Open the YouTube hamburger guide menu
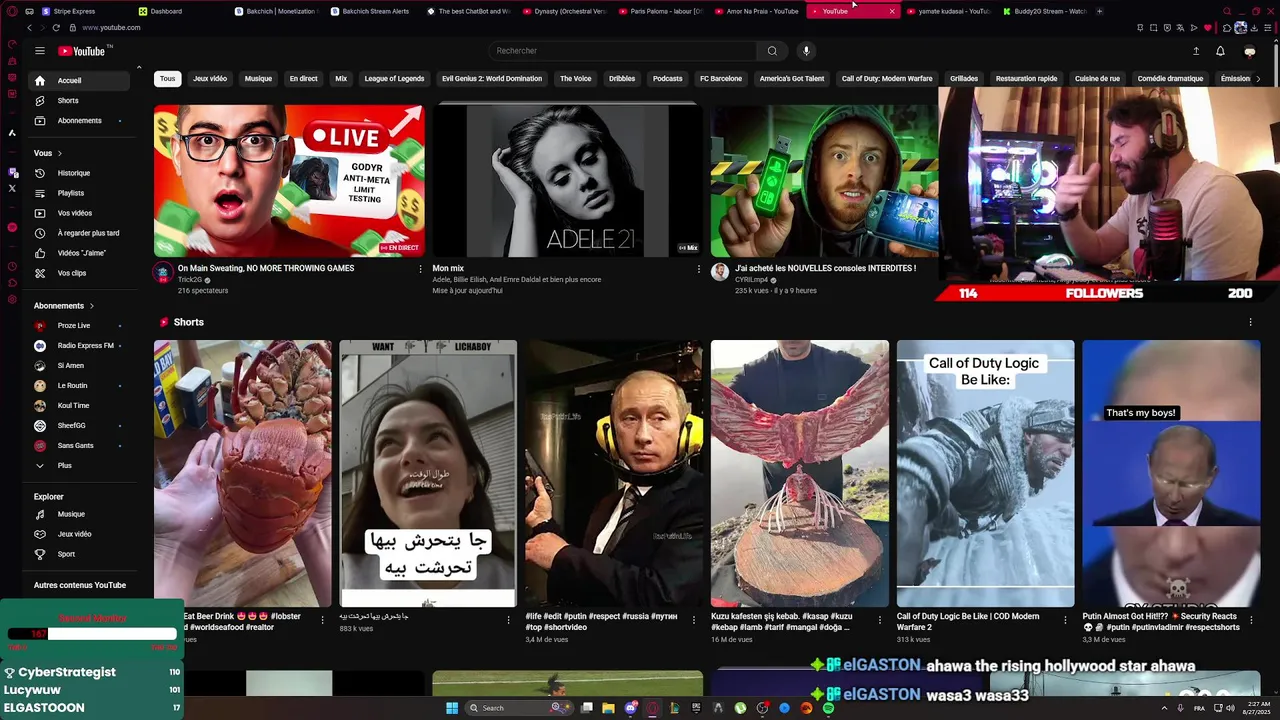Viewport: 1280px width, 720px height. coord(40,51)
